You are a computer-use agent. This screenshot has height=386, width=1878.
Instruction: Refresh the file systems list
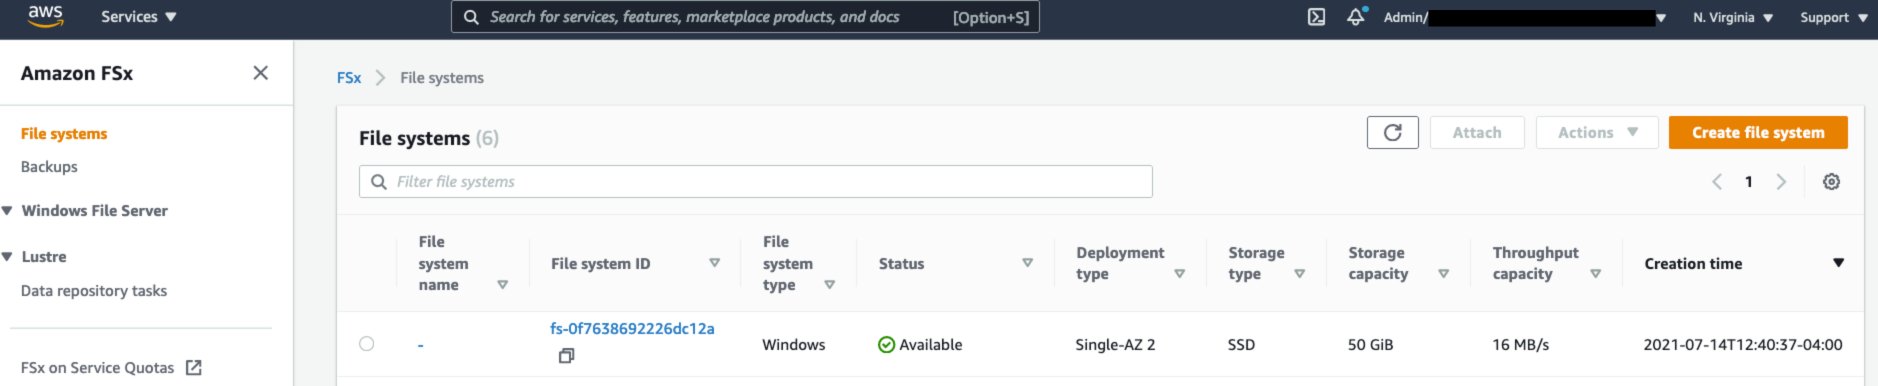coord(1393,132)
